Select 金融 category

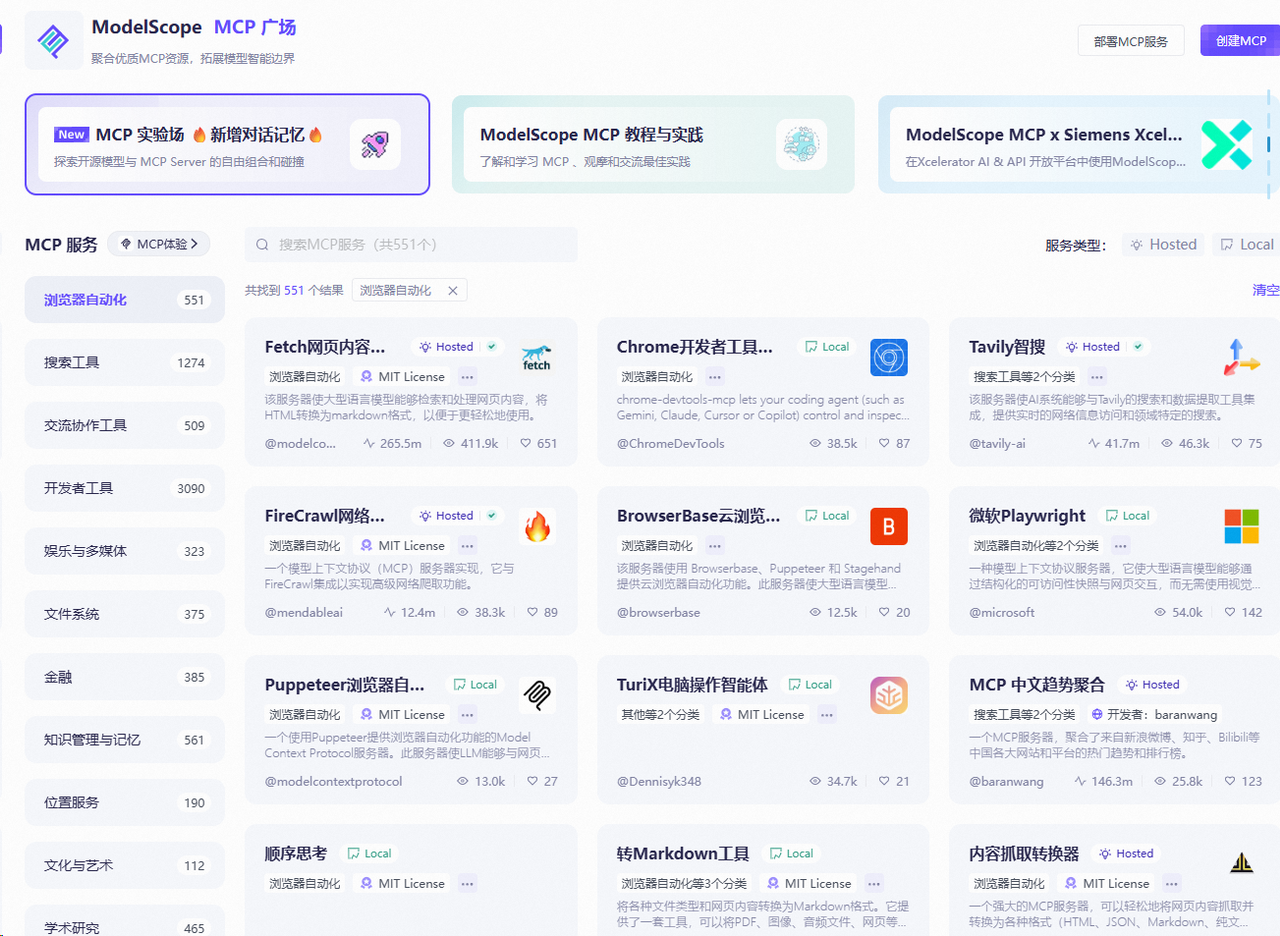(125, 677)
